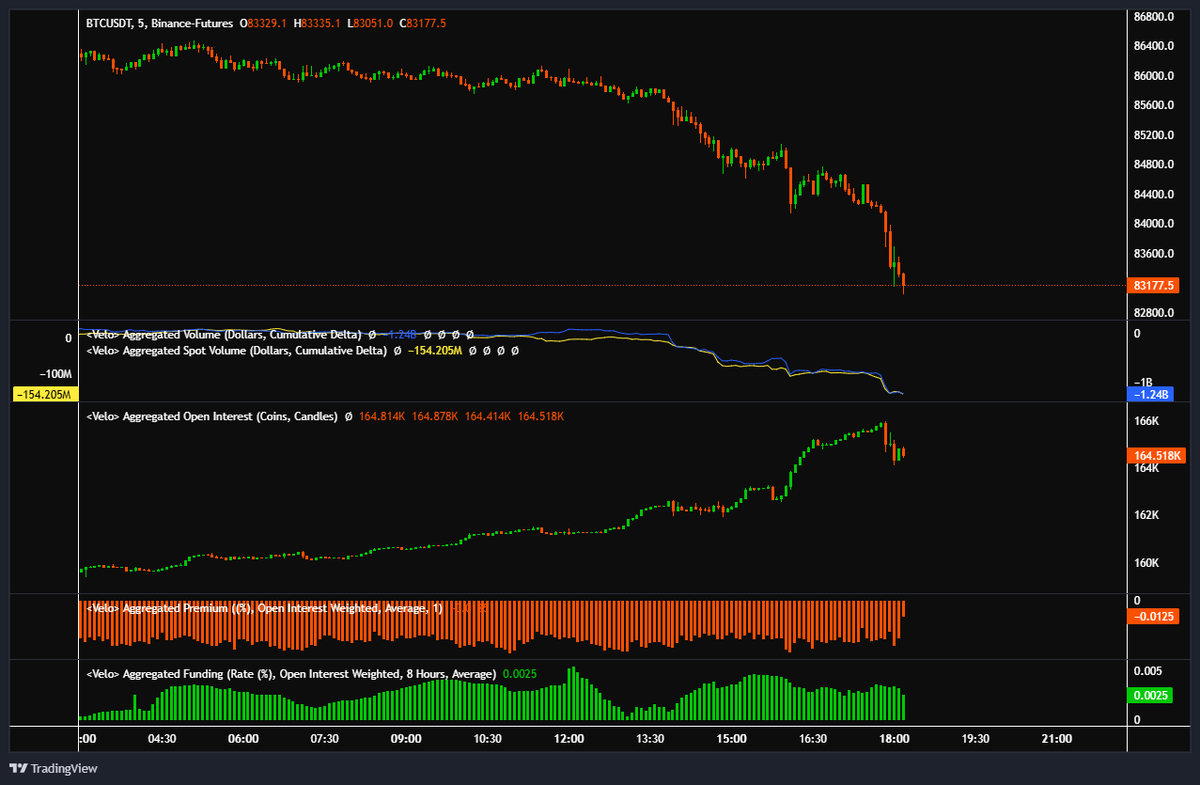Click the yellow -154.205M scale label
Viewport: 1200px width, 785px height.
coord(44,395)
